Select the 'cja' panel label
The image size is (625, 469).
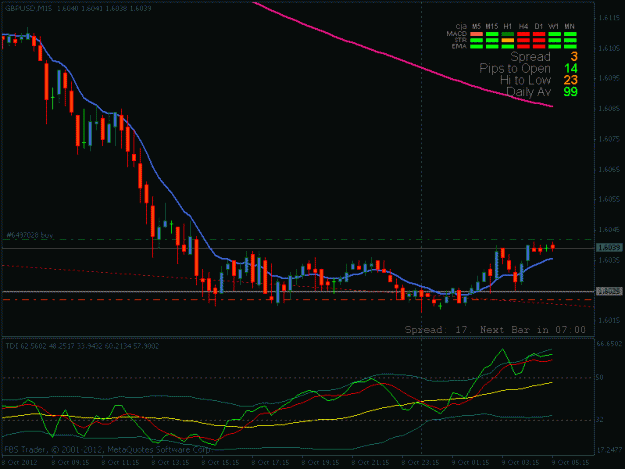(x=461, y=26)
